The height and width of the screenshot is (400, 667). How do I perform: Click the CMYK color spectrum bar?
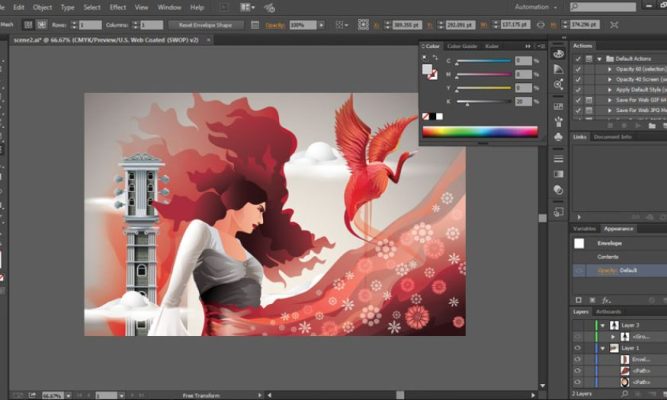click(x=480, y=131)
